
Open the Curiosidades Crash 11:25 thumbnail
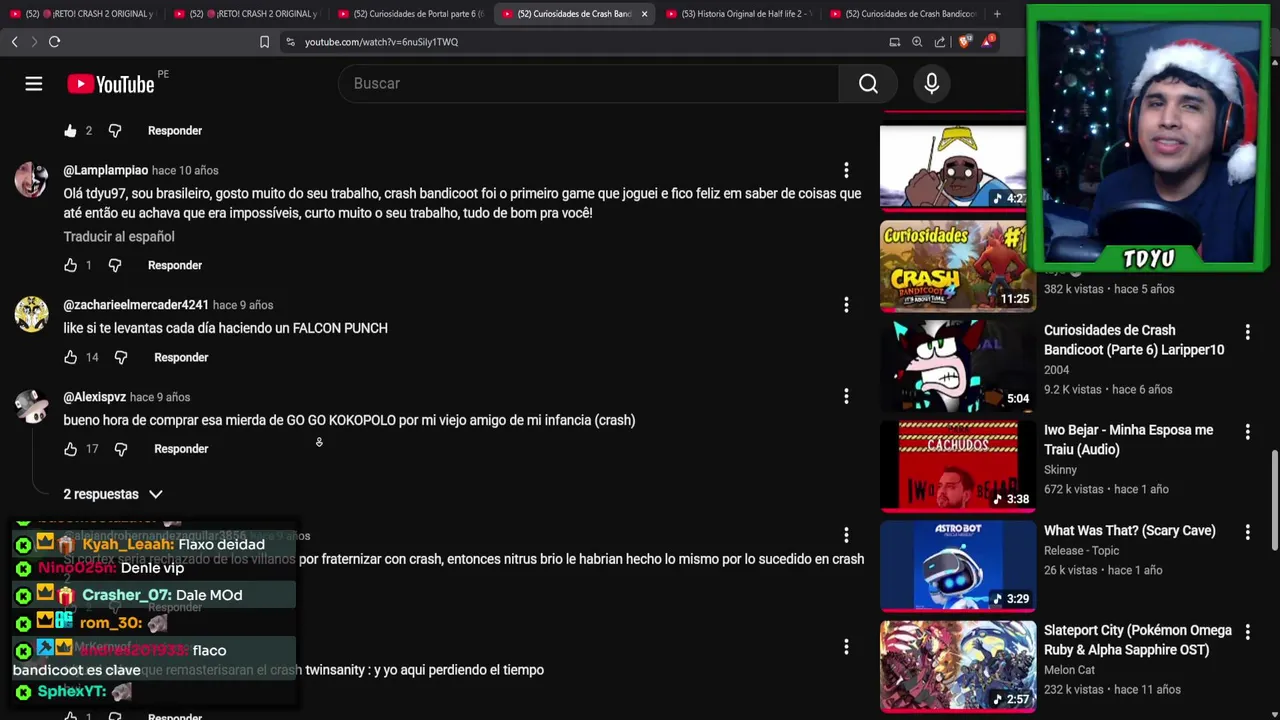[958, 266]
